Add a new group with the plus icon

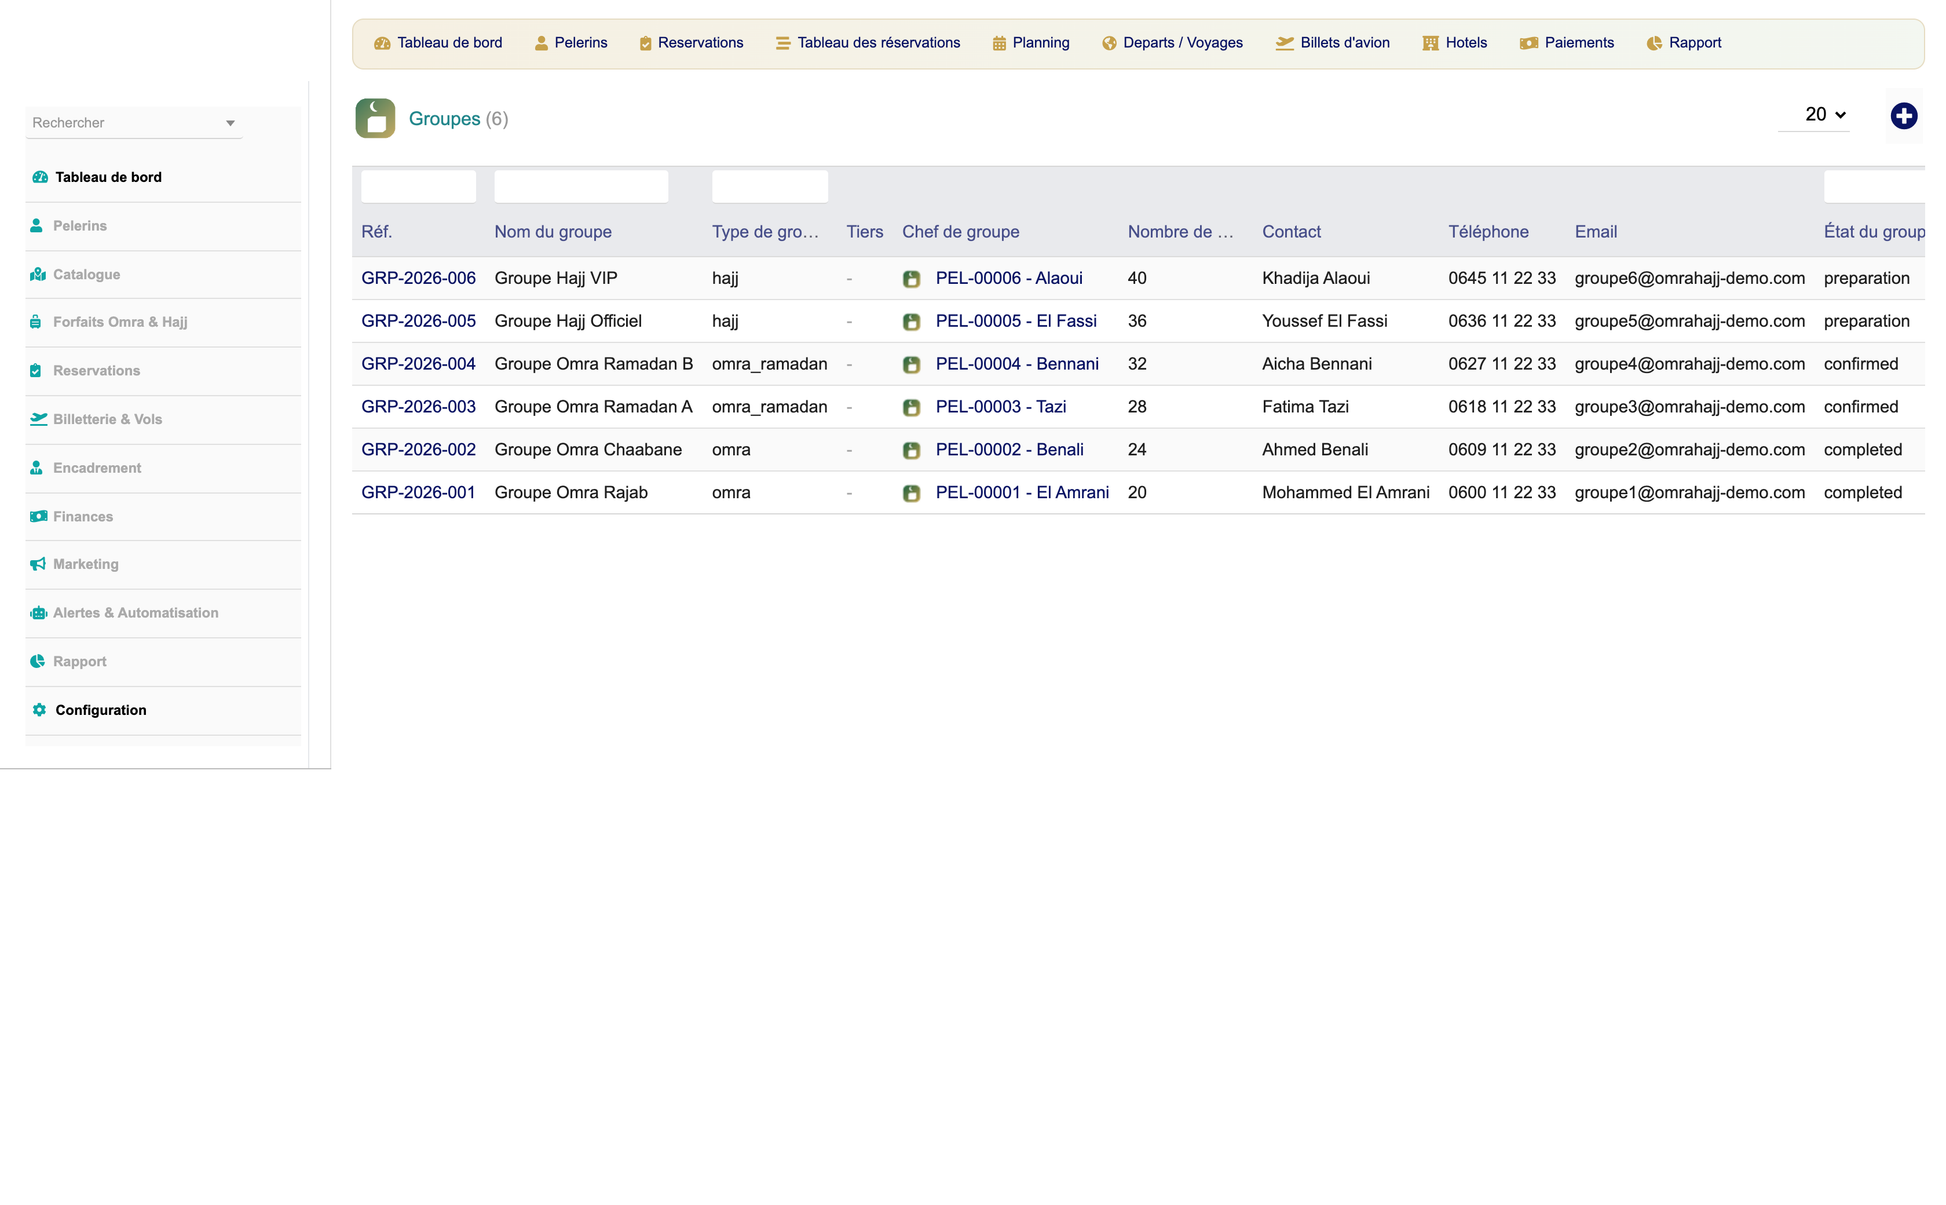coord(1904,116)
